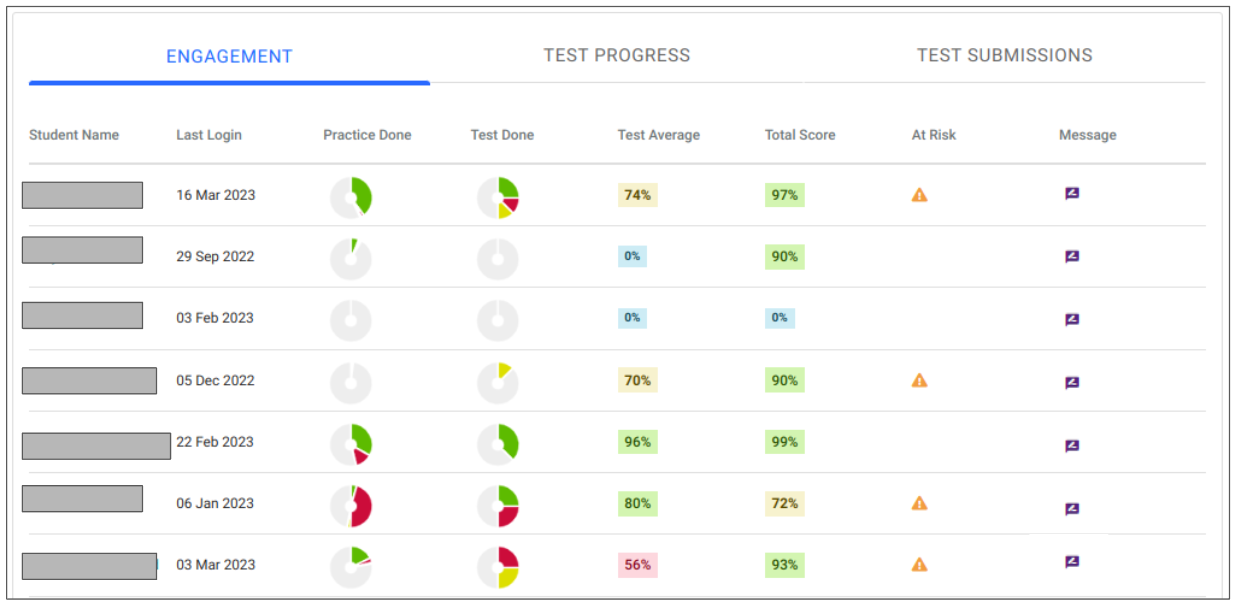
Task: Click the 72% total score badge
Action: coord(784,503)
